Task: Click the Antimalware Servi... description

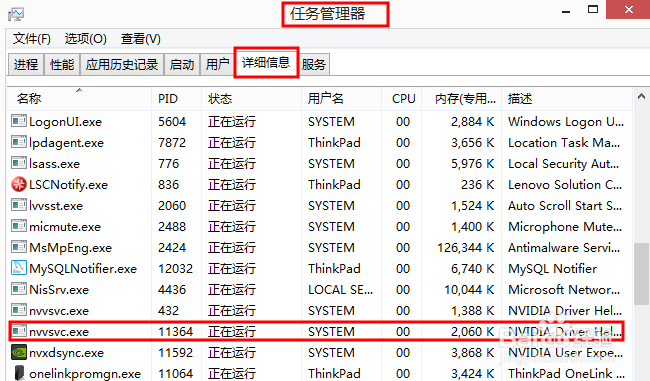Action: pyautogui.click(x=564, y=248)
